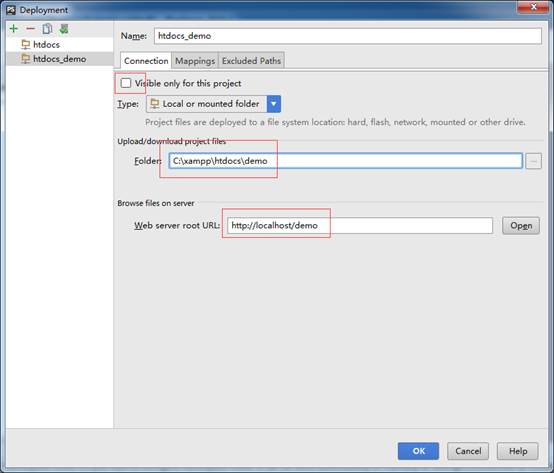The width and height of the screenshot is (554, 473).
Task: Click the Upload/download project files heading
Action: pyautogui.click(x=172, y=141)
